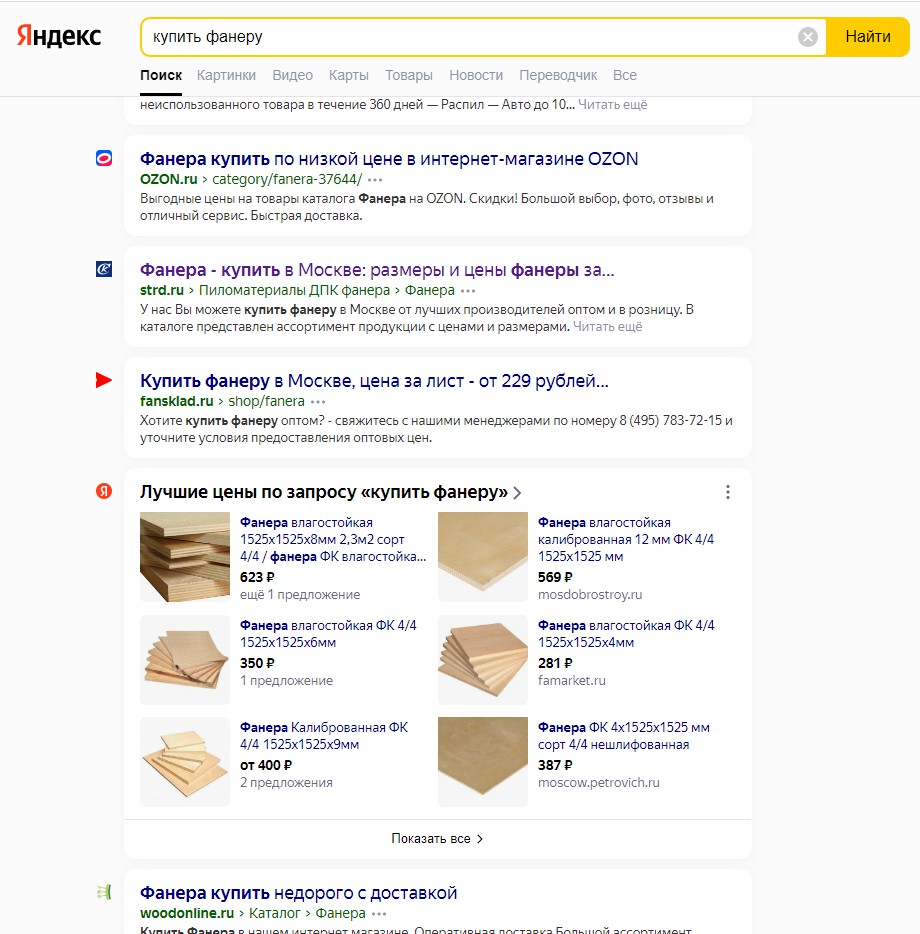
Task: Select the Поиск tab
Action: (161, 76)
